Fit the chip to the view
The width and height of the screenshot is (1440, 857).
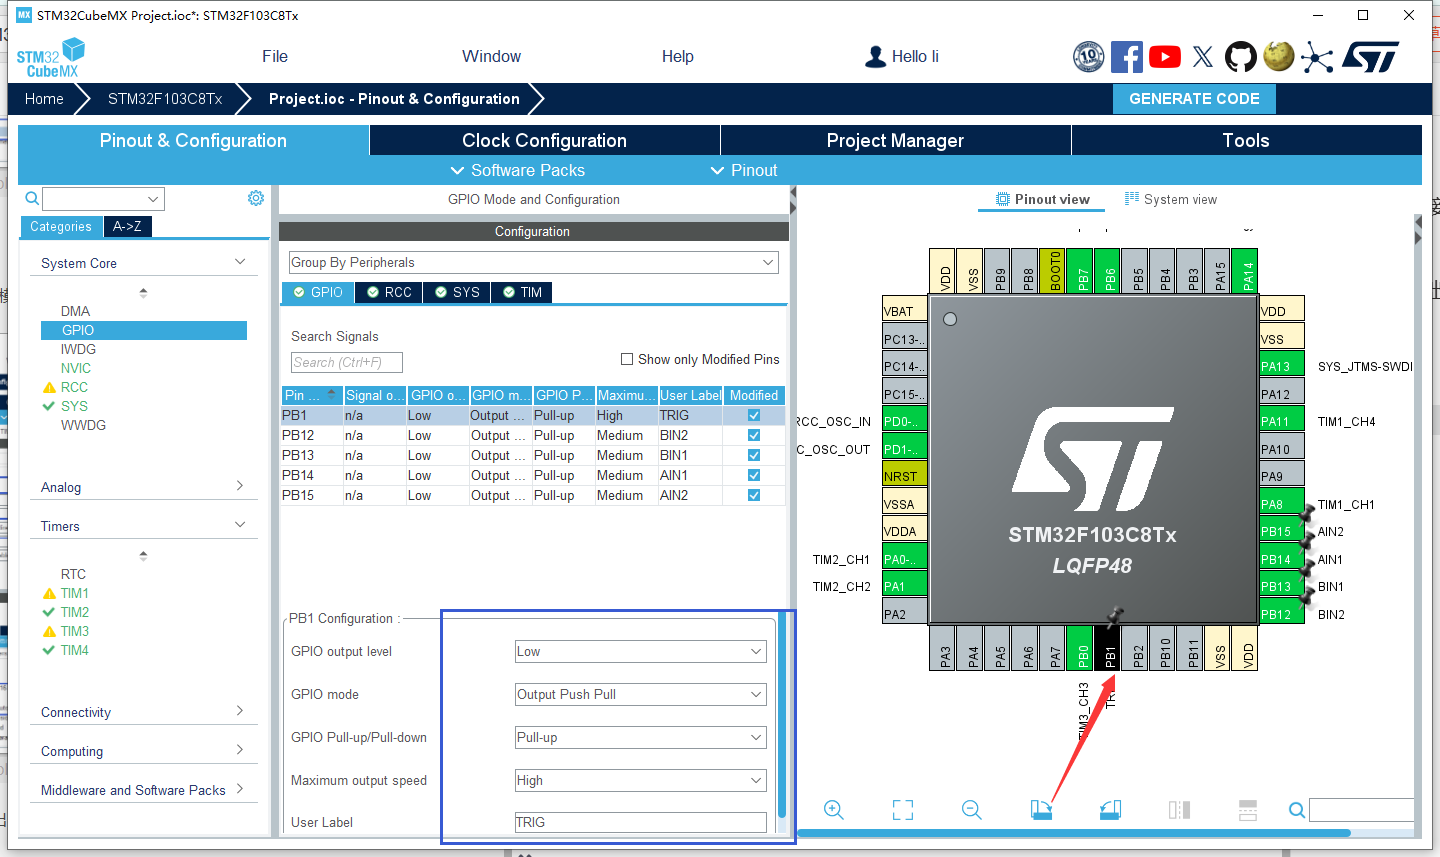click(x=903, y=810)
